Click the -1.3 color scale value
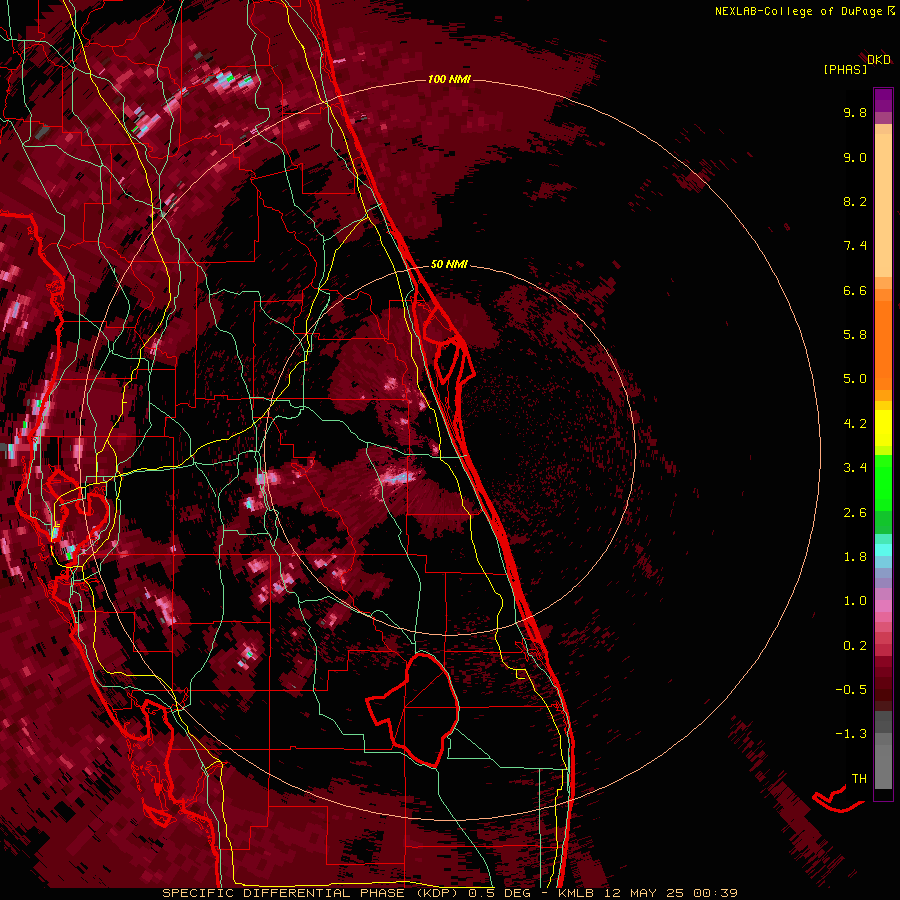 point(851,734)
